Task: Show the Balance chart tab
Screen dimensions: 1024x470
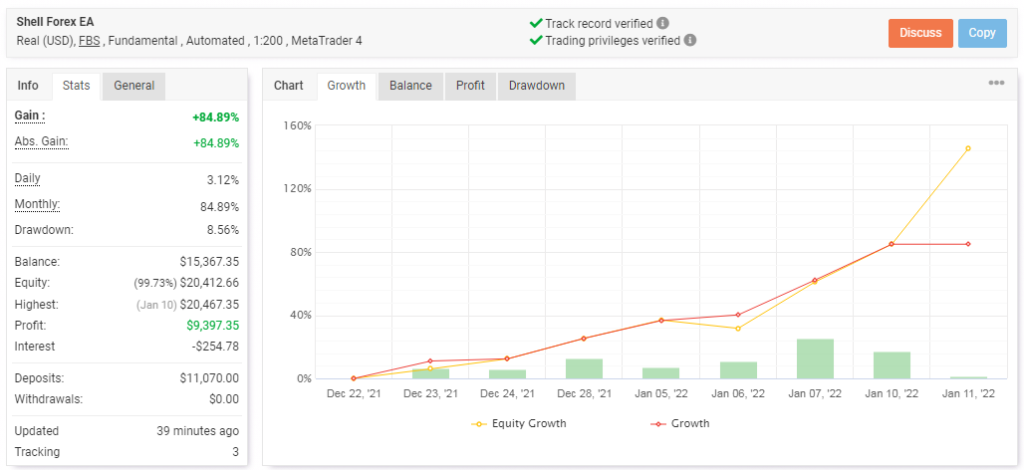Action: [411, 86]
